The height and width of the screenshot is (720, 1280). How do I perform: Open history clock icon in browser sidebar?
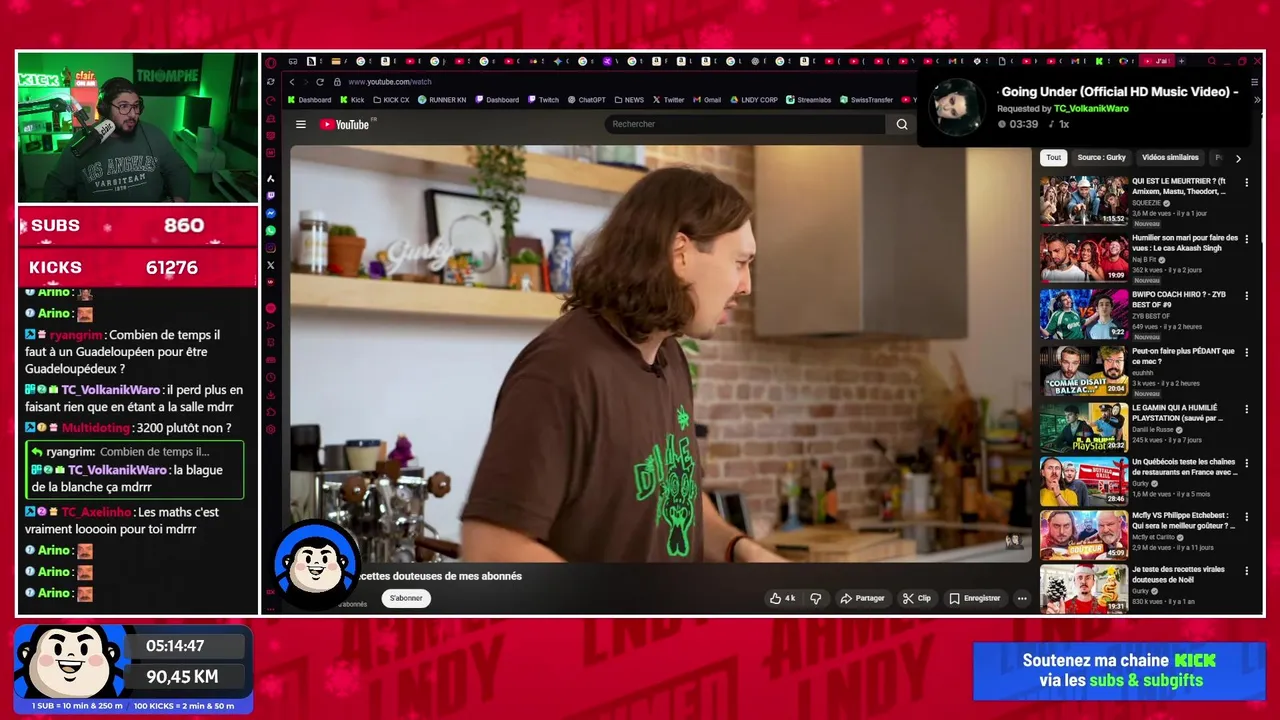271,377
